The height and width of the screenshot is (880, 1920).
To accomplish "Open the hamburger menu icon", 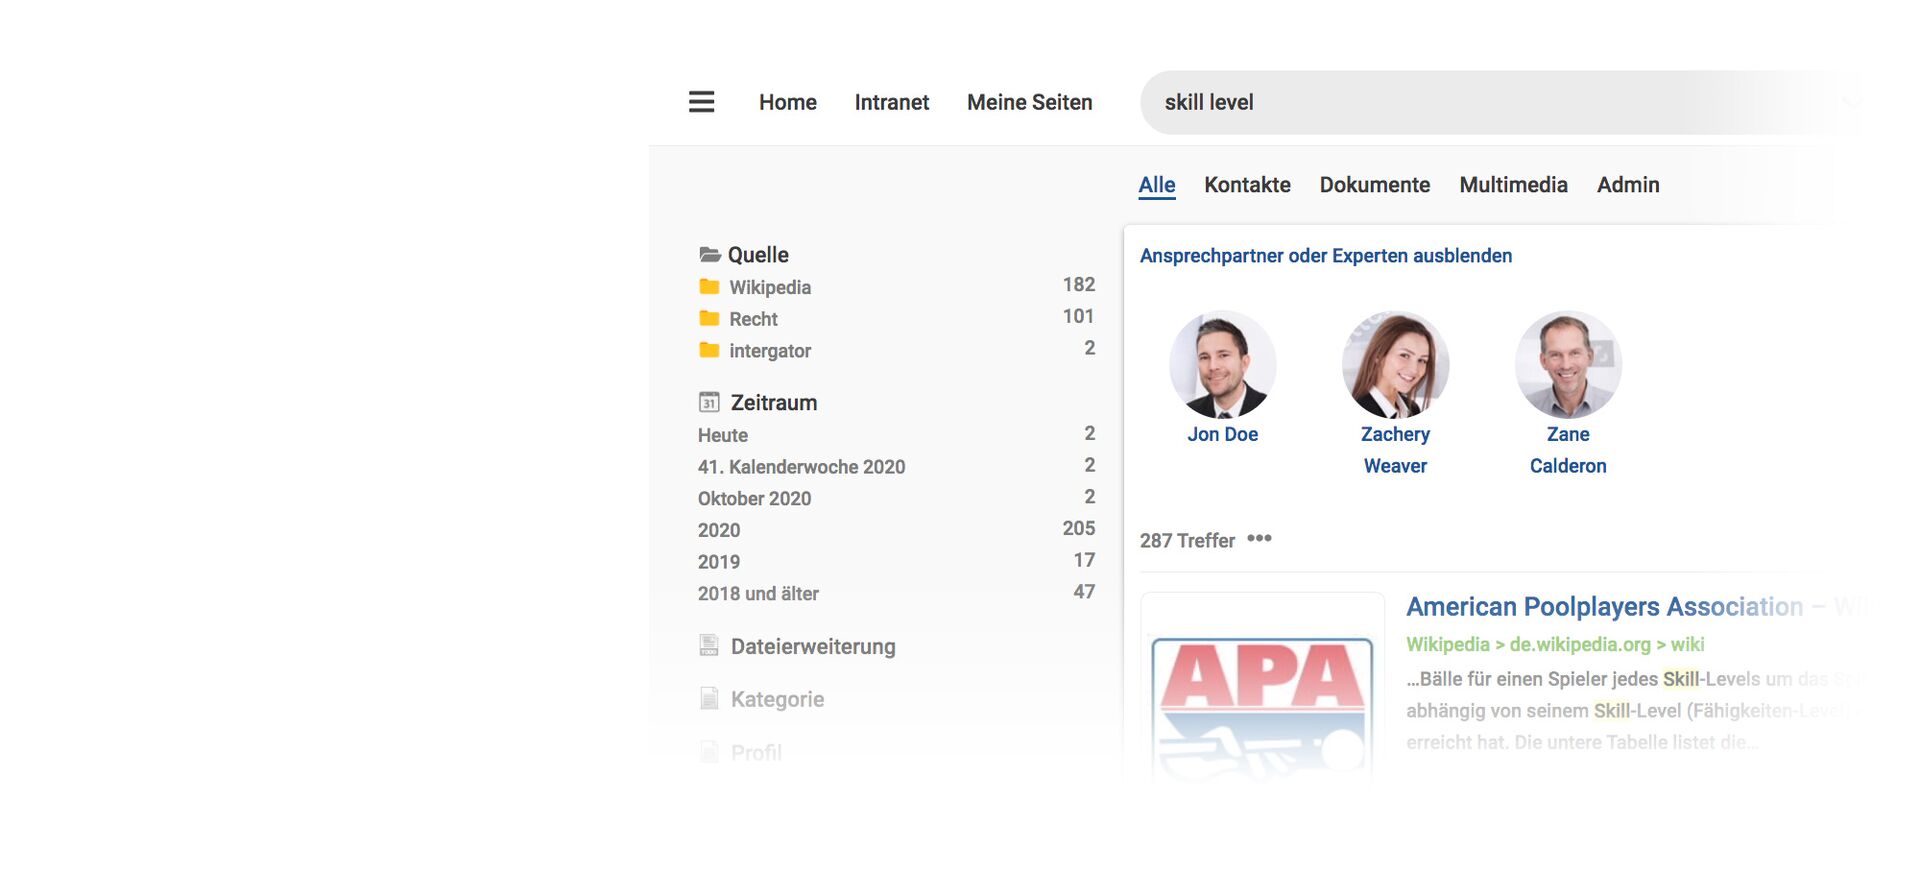I will [701, 102].
